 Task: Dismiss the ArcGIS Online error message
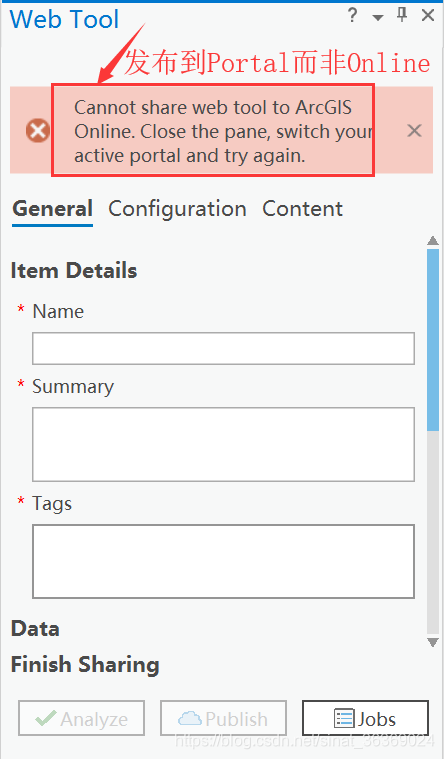[x=414, y=131]
